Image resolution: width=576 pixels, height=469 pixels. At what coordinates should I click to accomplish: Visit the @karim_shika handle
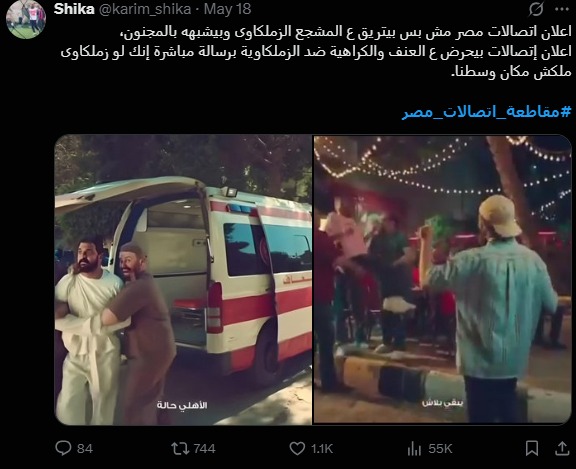[x=145, y=9]
